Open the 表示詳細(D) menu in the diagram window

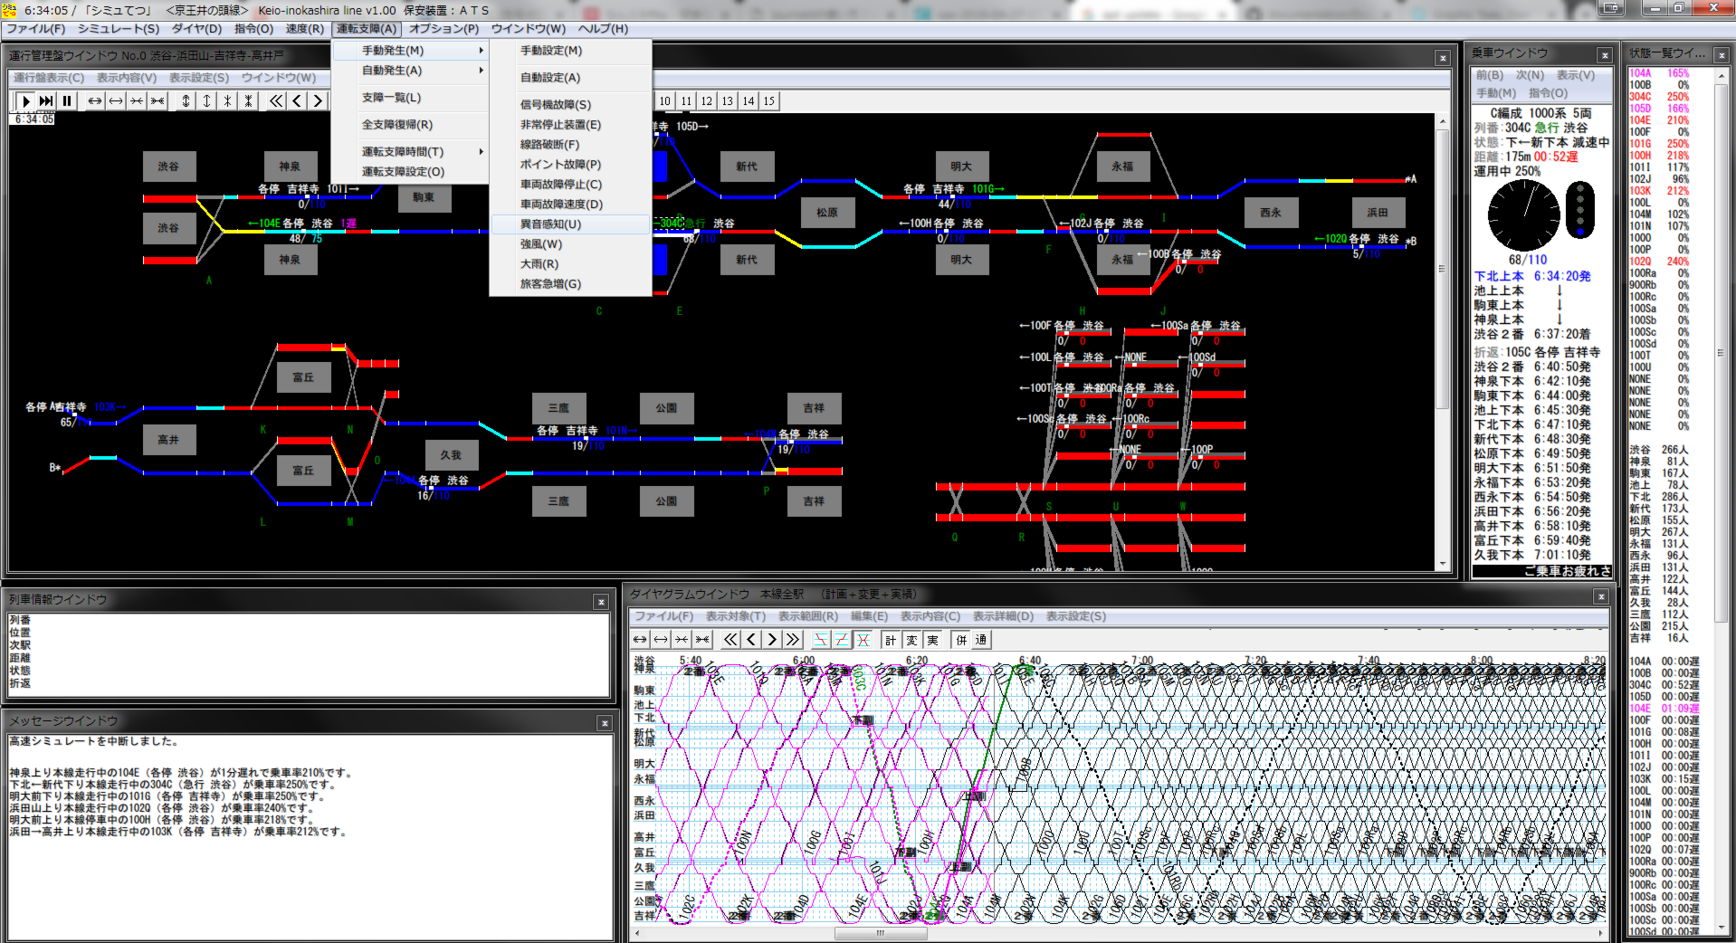coord(1003,617)
